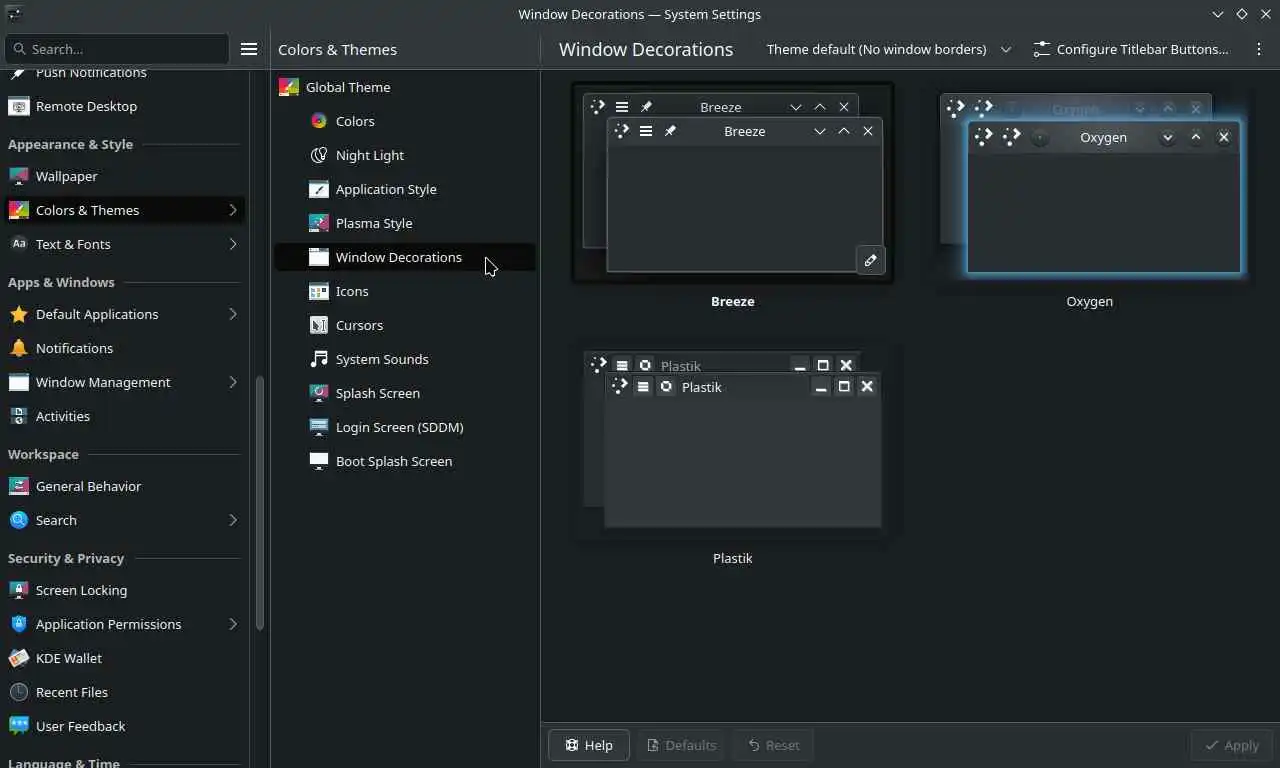Select the Oxygen decoration thumbnail
The height and width of the screenshot is (768, 1280).
[1090, 183]
